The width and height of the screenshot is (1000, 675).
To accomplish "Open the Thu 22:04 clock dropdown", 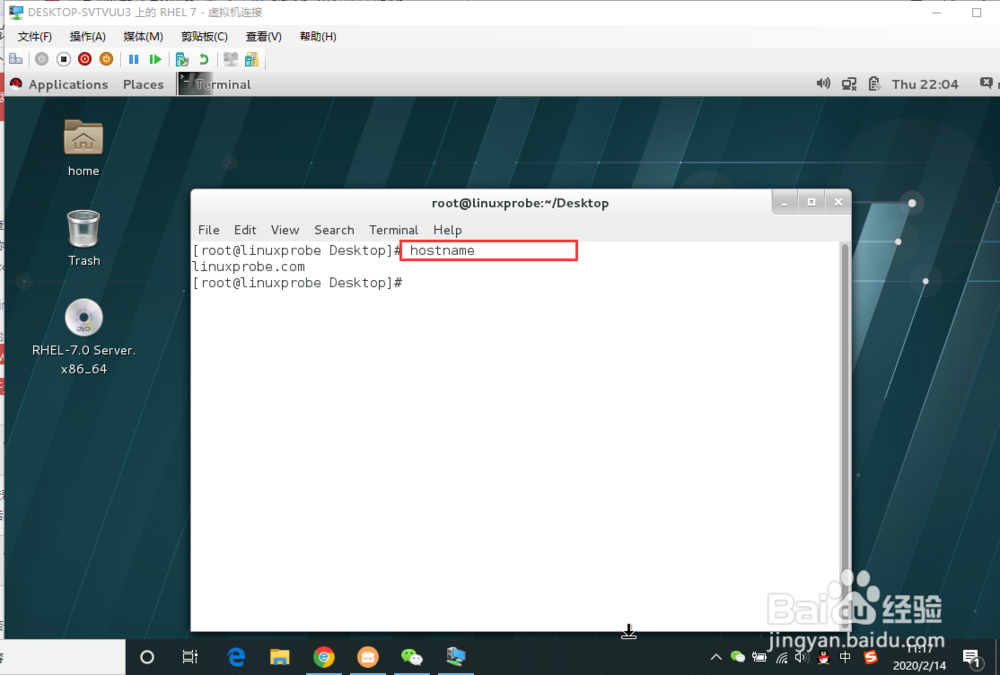I will (924, 84).
